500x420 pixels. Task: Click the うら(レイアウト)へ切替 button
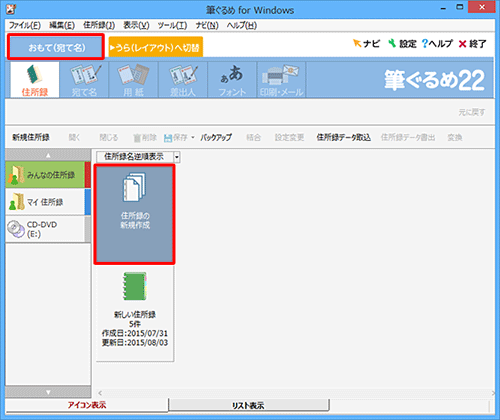click(x=156, y=47)
